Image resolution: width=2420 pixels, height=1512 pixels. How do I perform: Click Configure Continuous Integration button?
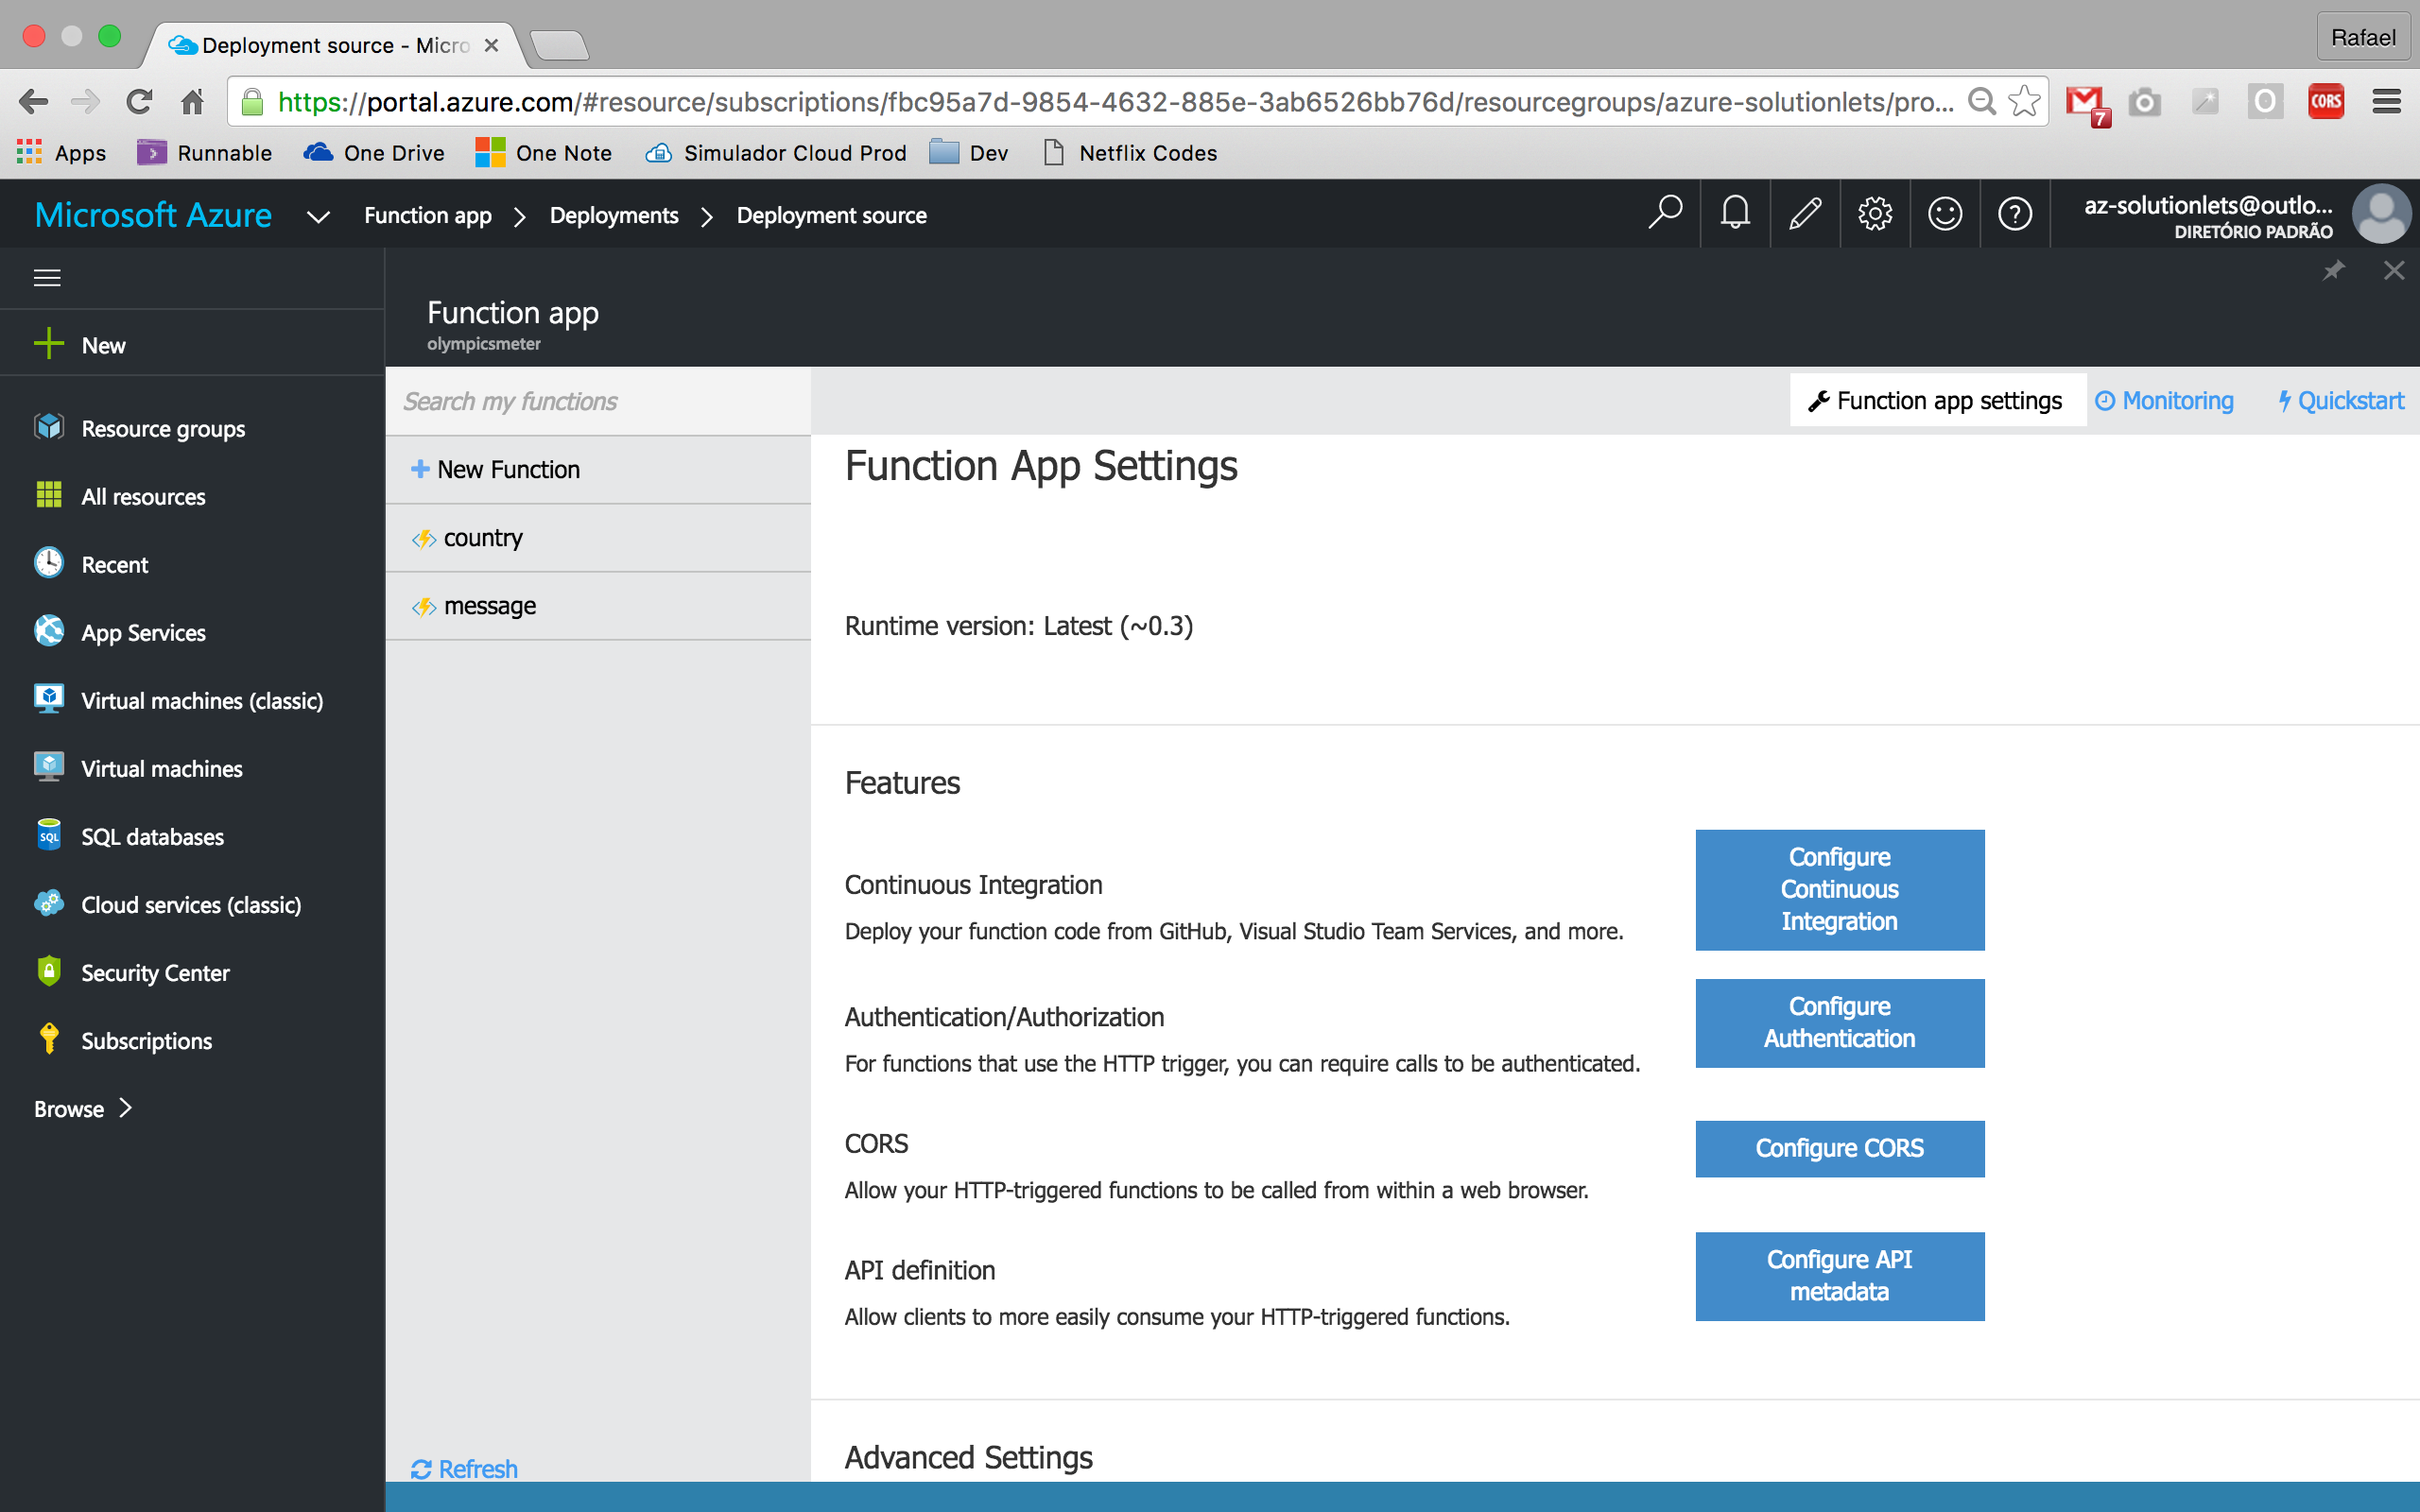(x=1839, y=889)
